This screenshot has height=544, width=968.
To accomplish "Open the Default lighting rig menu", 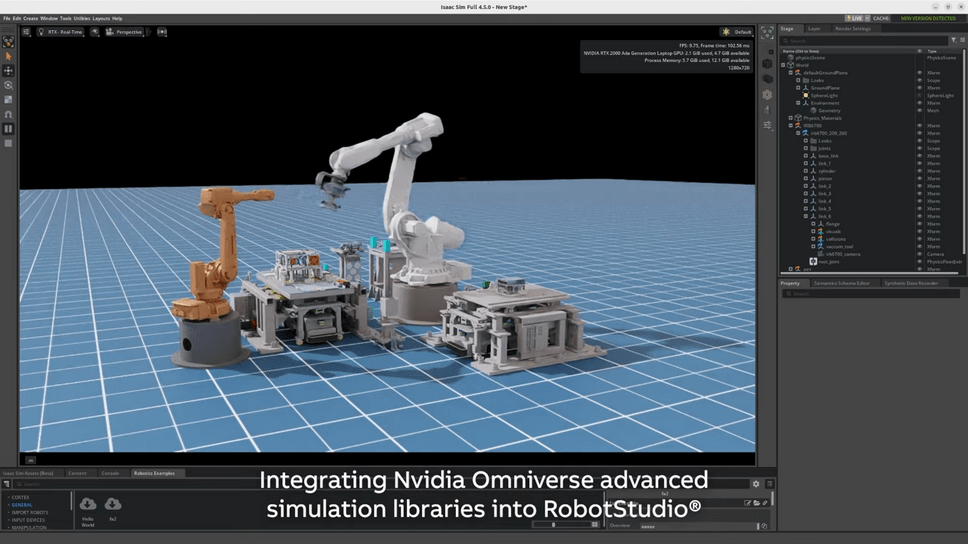I will coord(737,31).
